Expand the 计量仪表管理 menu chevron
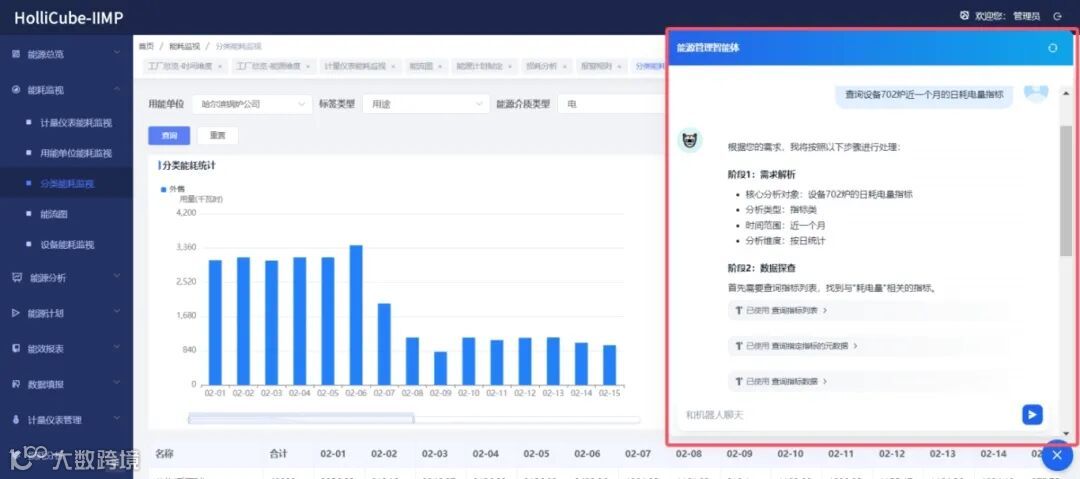 pyautogui.click(x=117, y=418)
